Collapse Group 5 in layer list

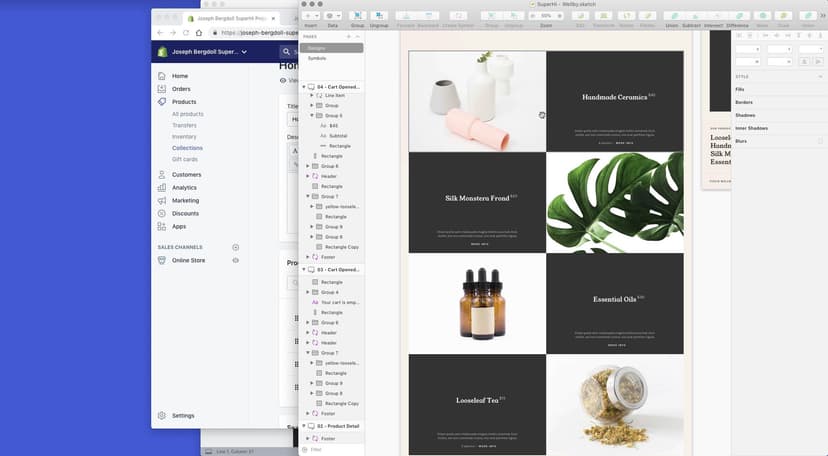tap(311, 116)
